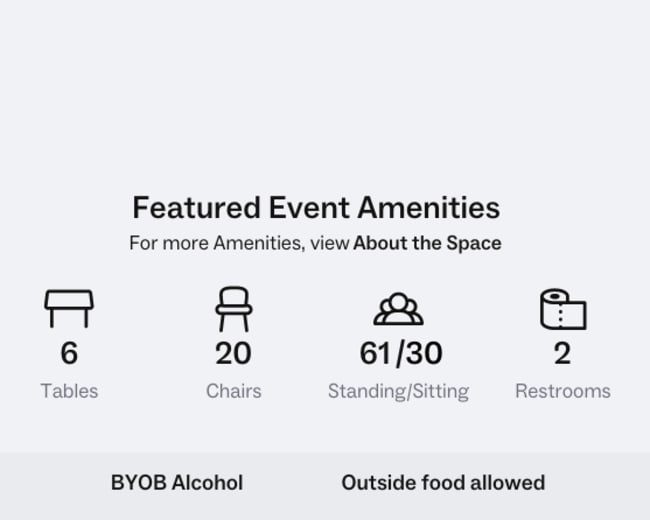Click the Tables label
The image size is (650, 520).
[69, 391]
